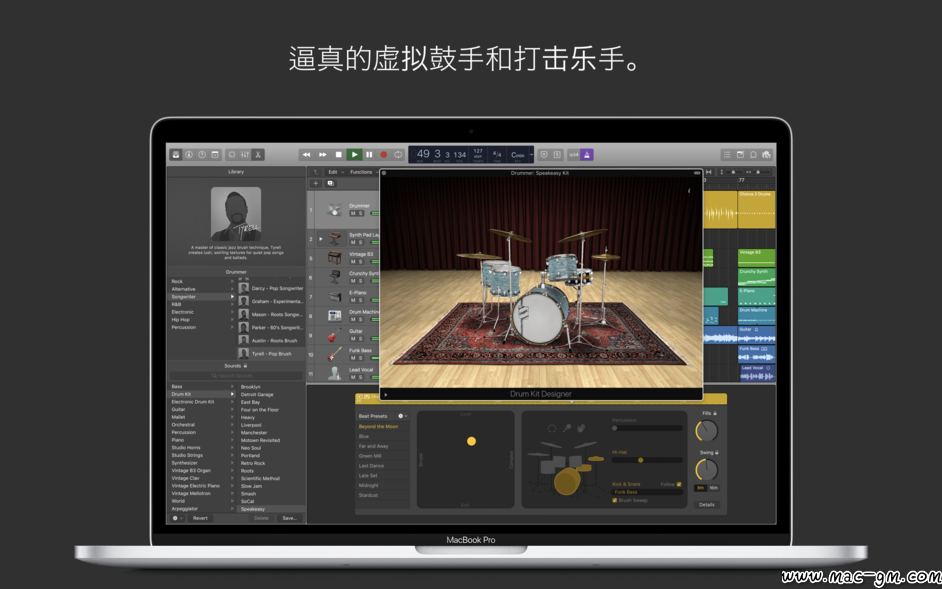Toggle the purple metronome button
This screenshot has height=589, width=942.
(588, 154)
